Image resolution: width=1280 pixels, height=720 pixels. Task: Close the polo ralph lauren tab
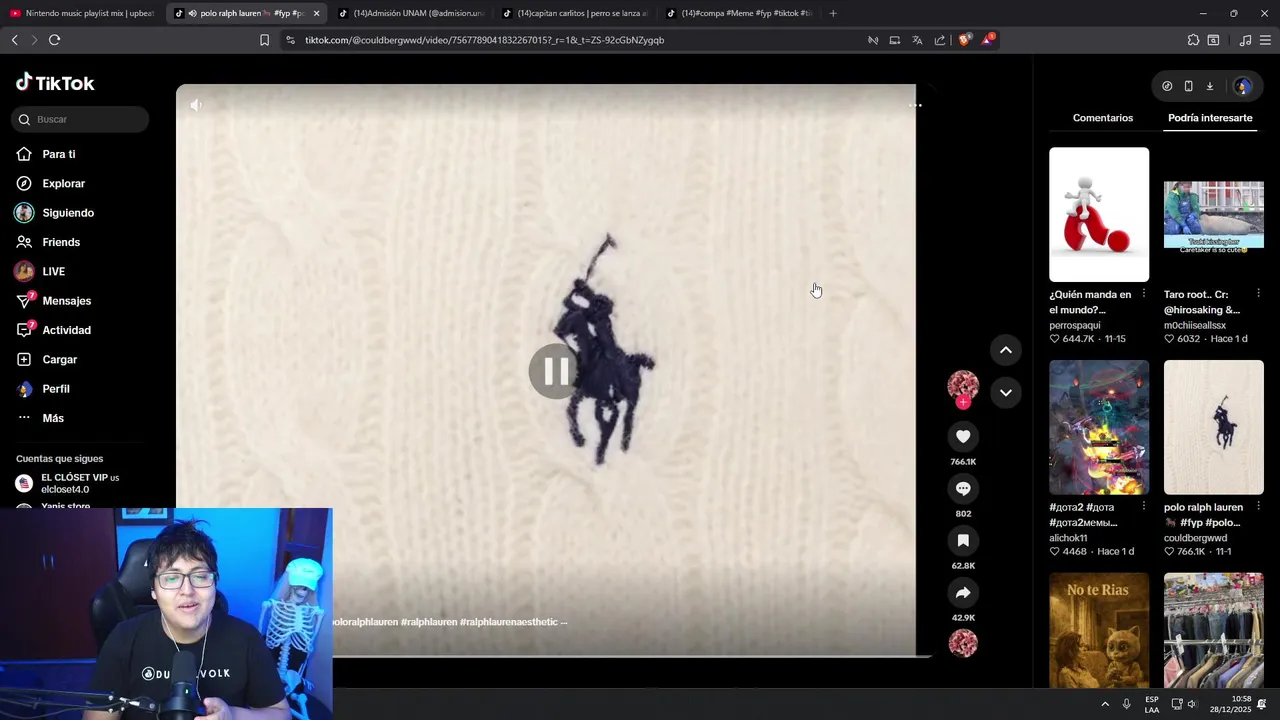coord(316,13)
